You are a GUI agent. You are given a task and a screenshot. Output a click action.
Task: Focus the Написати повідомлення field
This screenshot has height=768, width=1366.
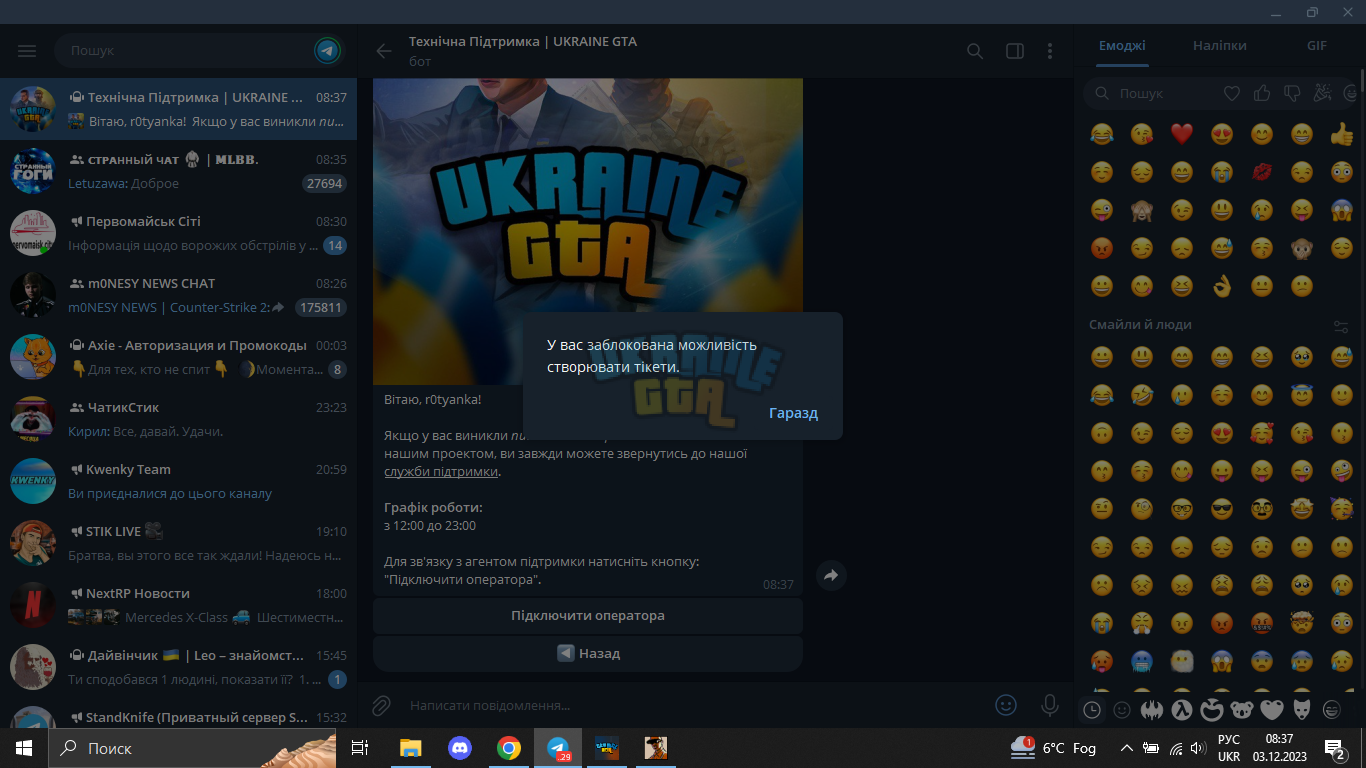click(x=690, y=705)
